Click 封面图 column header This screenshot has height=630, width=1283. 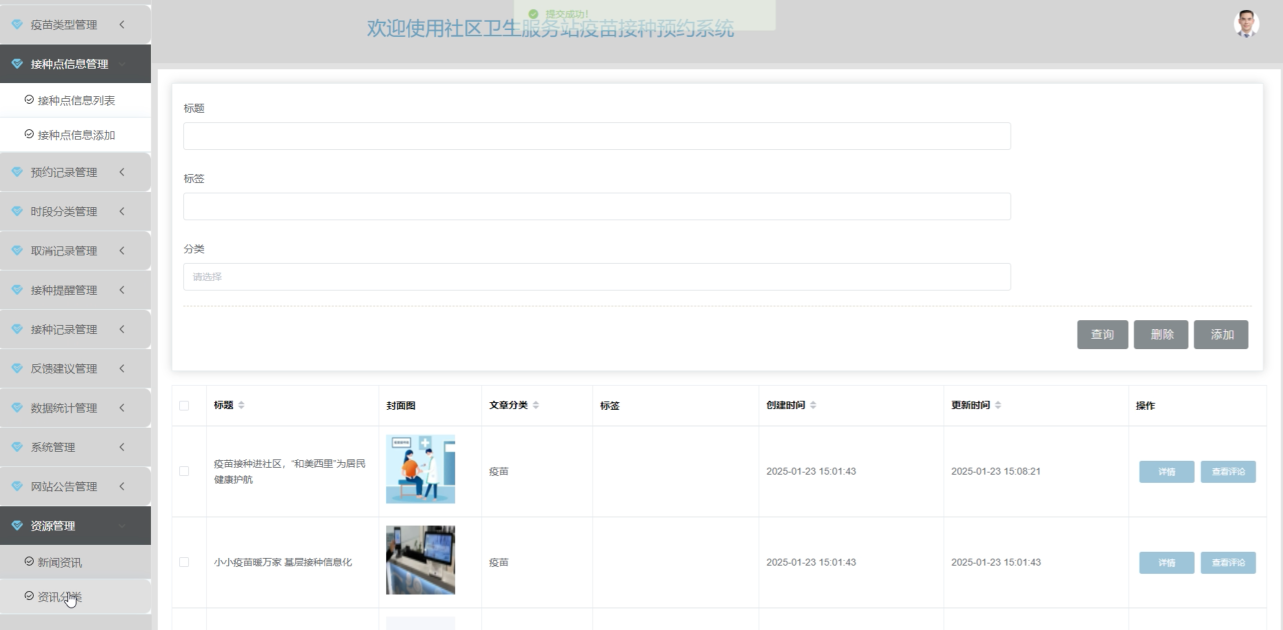[400, 405]
